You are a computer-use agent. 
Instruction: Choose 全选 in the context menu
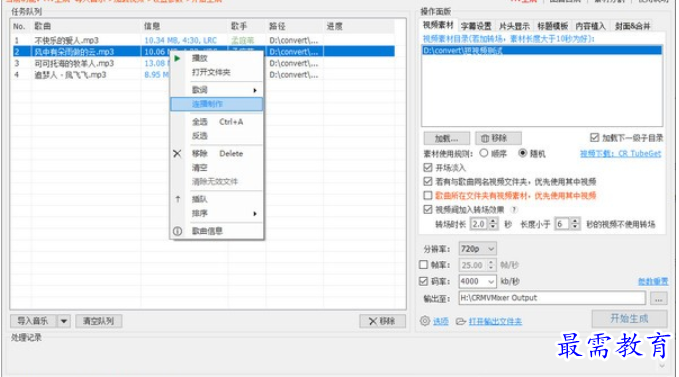pyautogui.click(x=200, y=122)
